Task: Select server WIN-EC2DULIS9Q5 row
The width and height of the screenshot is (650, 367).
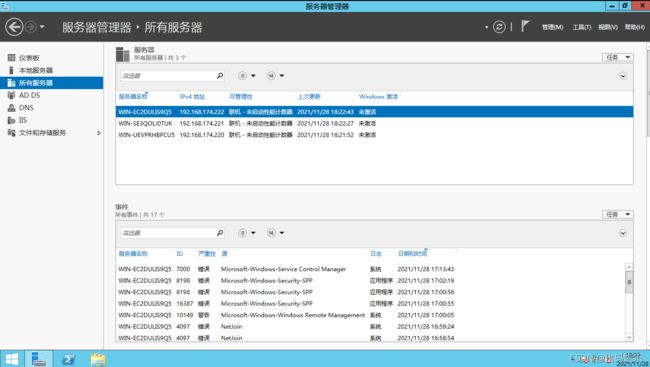Action: point(374,112)
